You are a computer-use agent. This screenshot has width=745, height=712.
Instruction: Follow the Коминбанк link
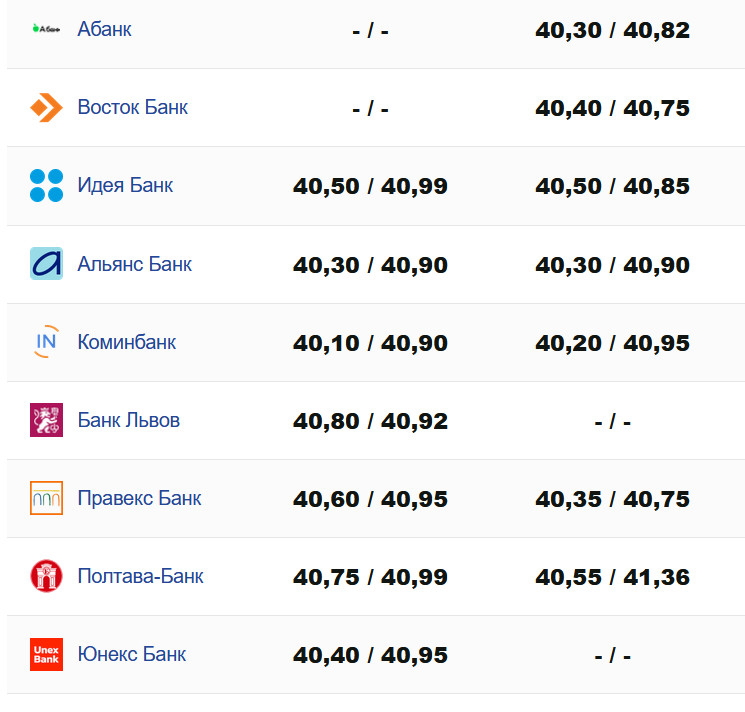pyautogui.click(x=126, y=342)
